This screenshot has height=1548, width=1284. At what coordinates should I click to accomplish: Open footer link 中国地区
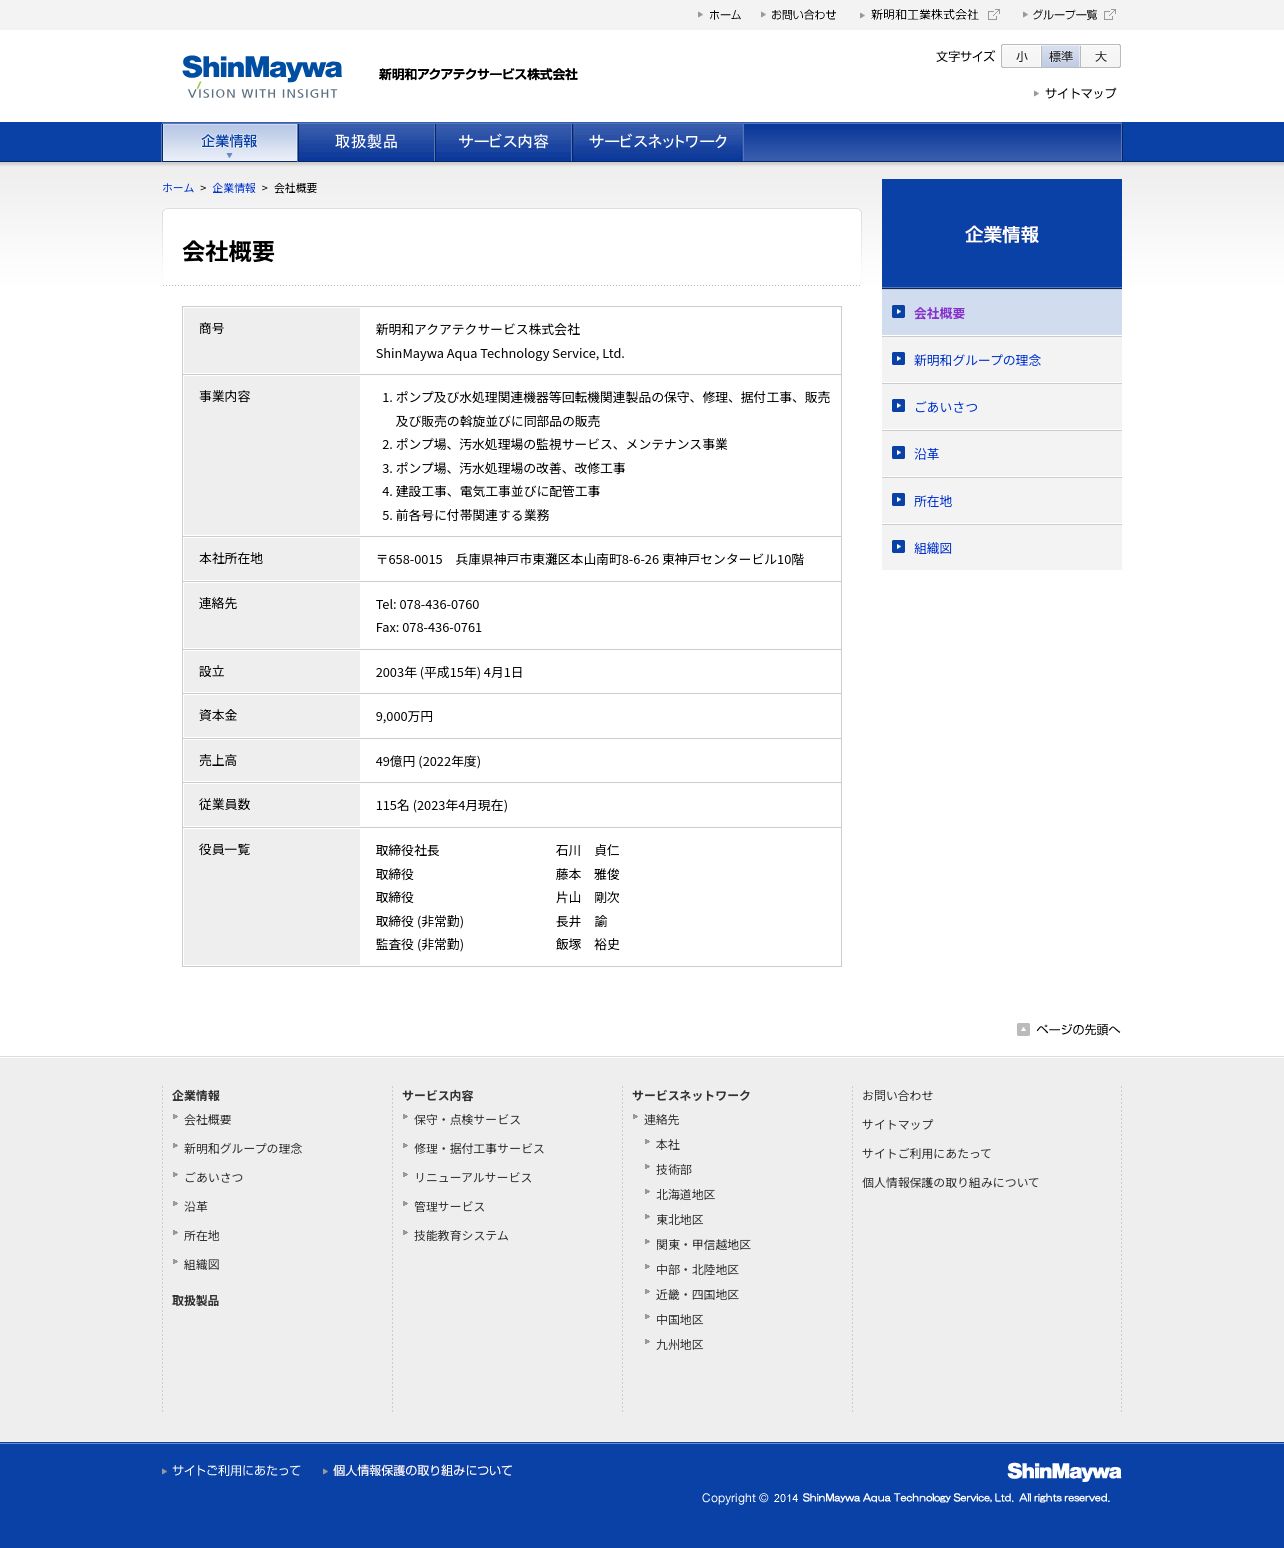coord(680,1320)
